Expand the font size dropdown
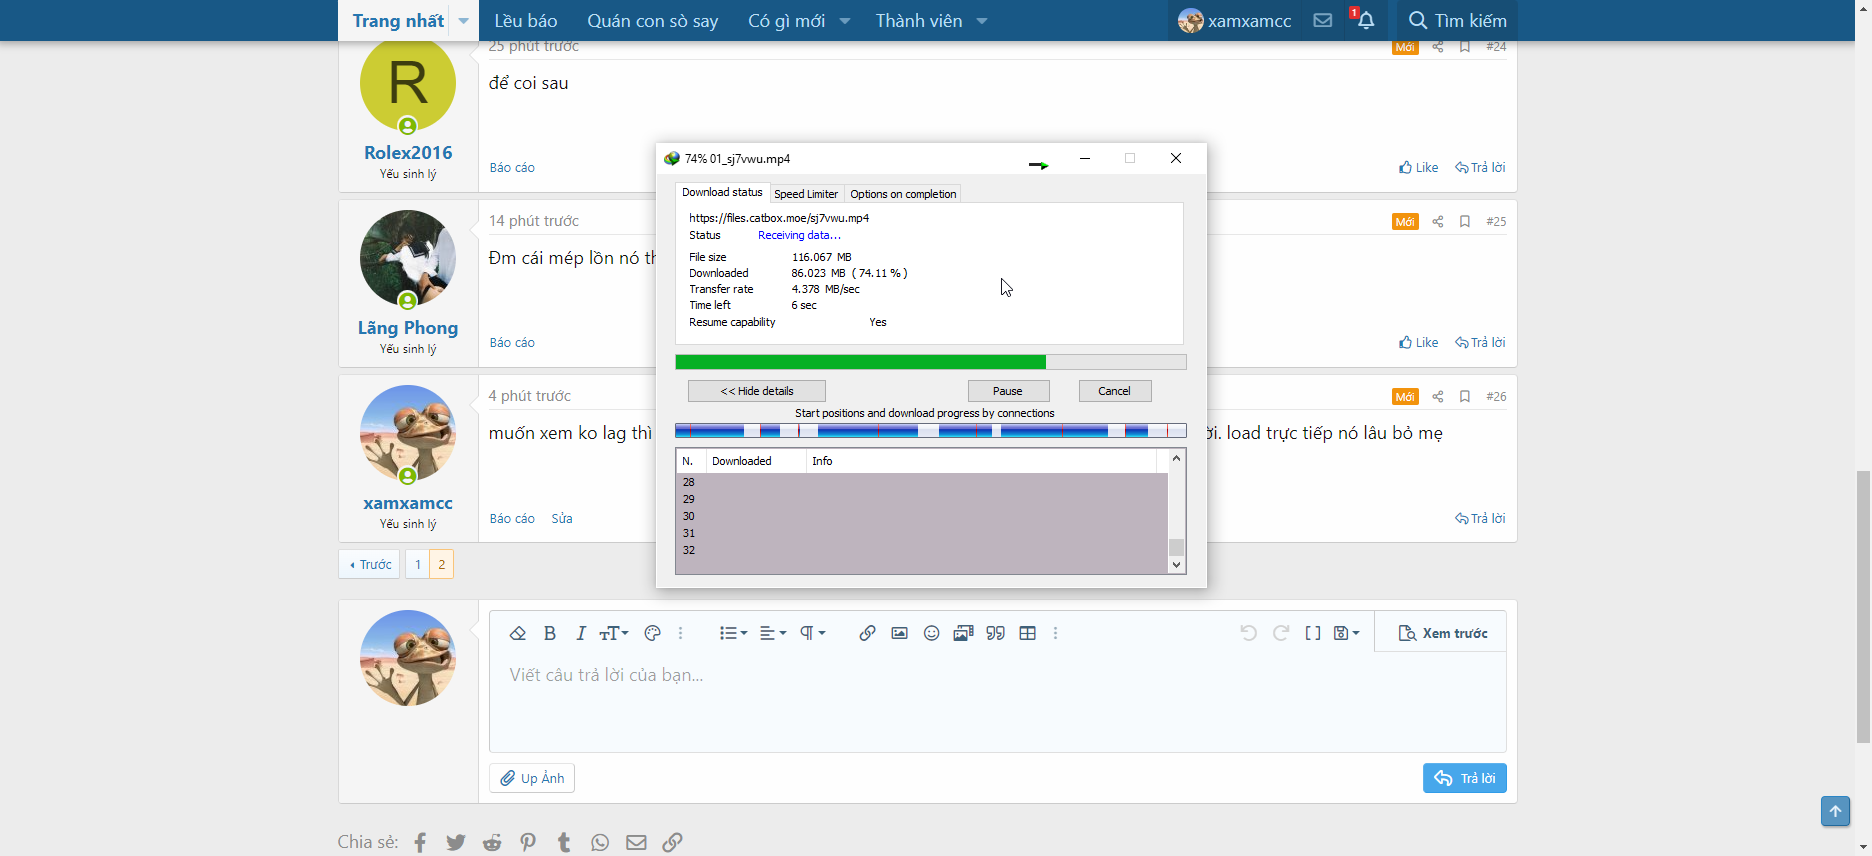The height and width of the screenshot is (856, 1872). tap(614, 633)
